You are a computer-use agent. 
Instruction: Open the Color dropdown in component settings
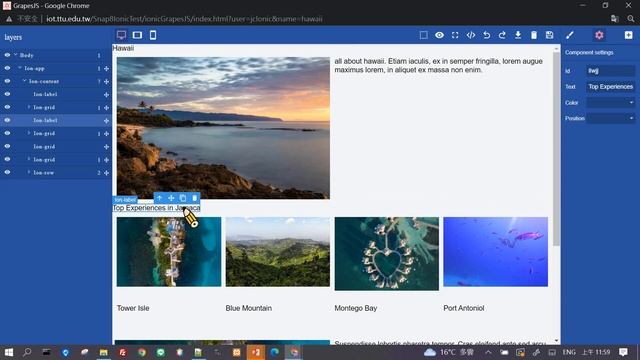pyautogui.click(x=611, y=102)
